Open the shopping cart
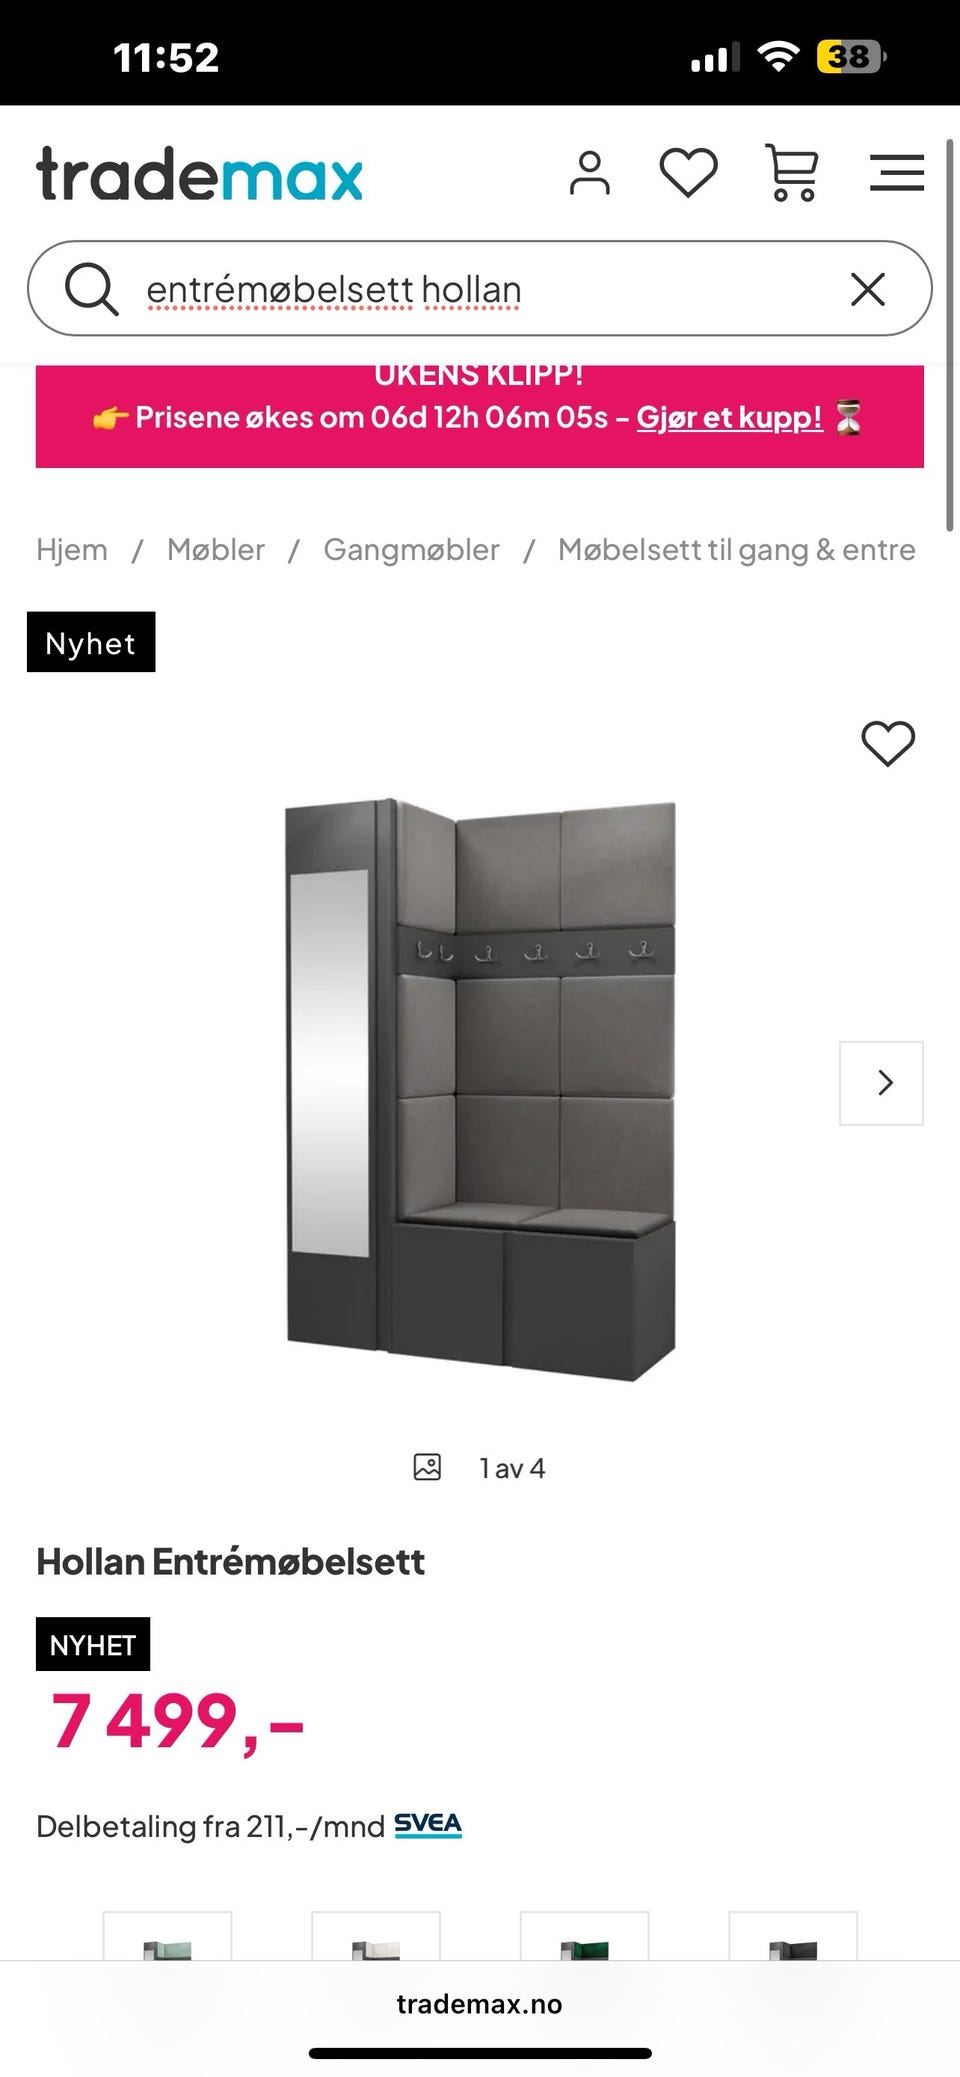960x2077 pixels. coord(792,173)
